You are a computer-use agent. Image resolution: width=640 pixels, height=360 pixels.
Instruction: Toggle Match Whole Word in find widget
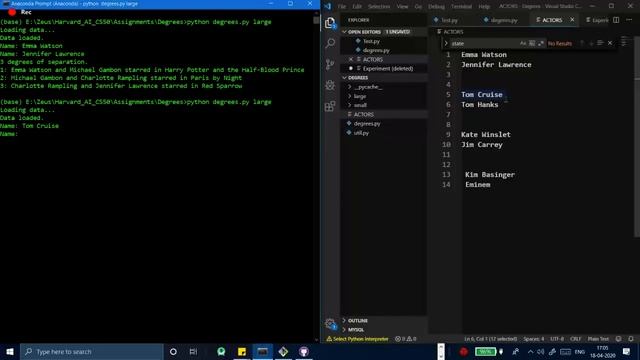click(532, 43)
